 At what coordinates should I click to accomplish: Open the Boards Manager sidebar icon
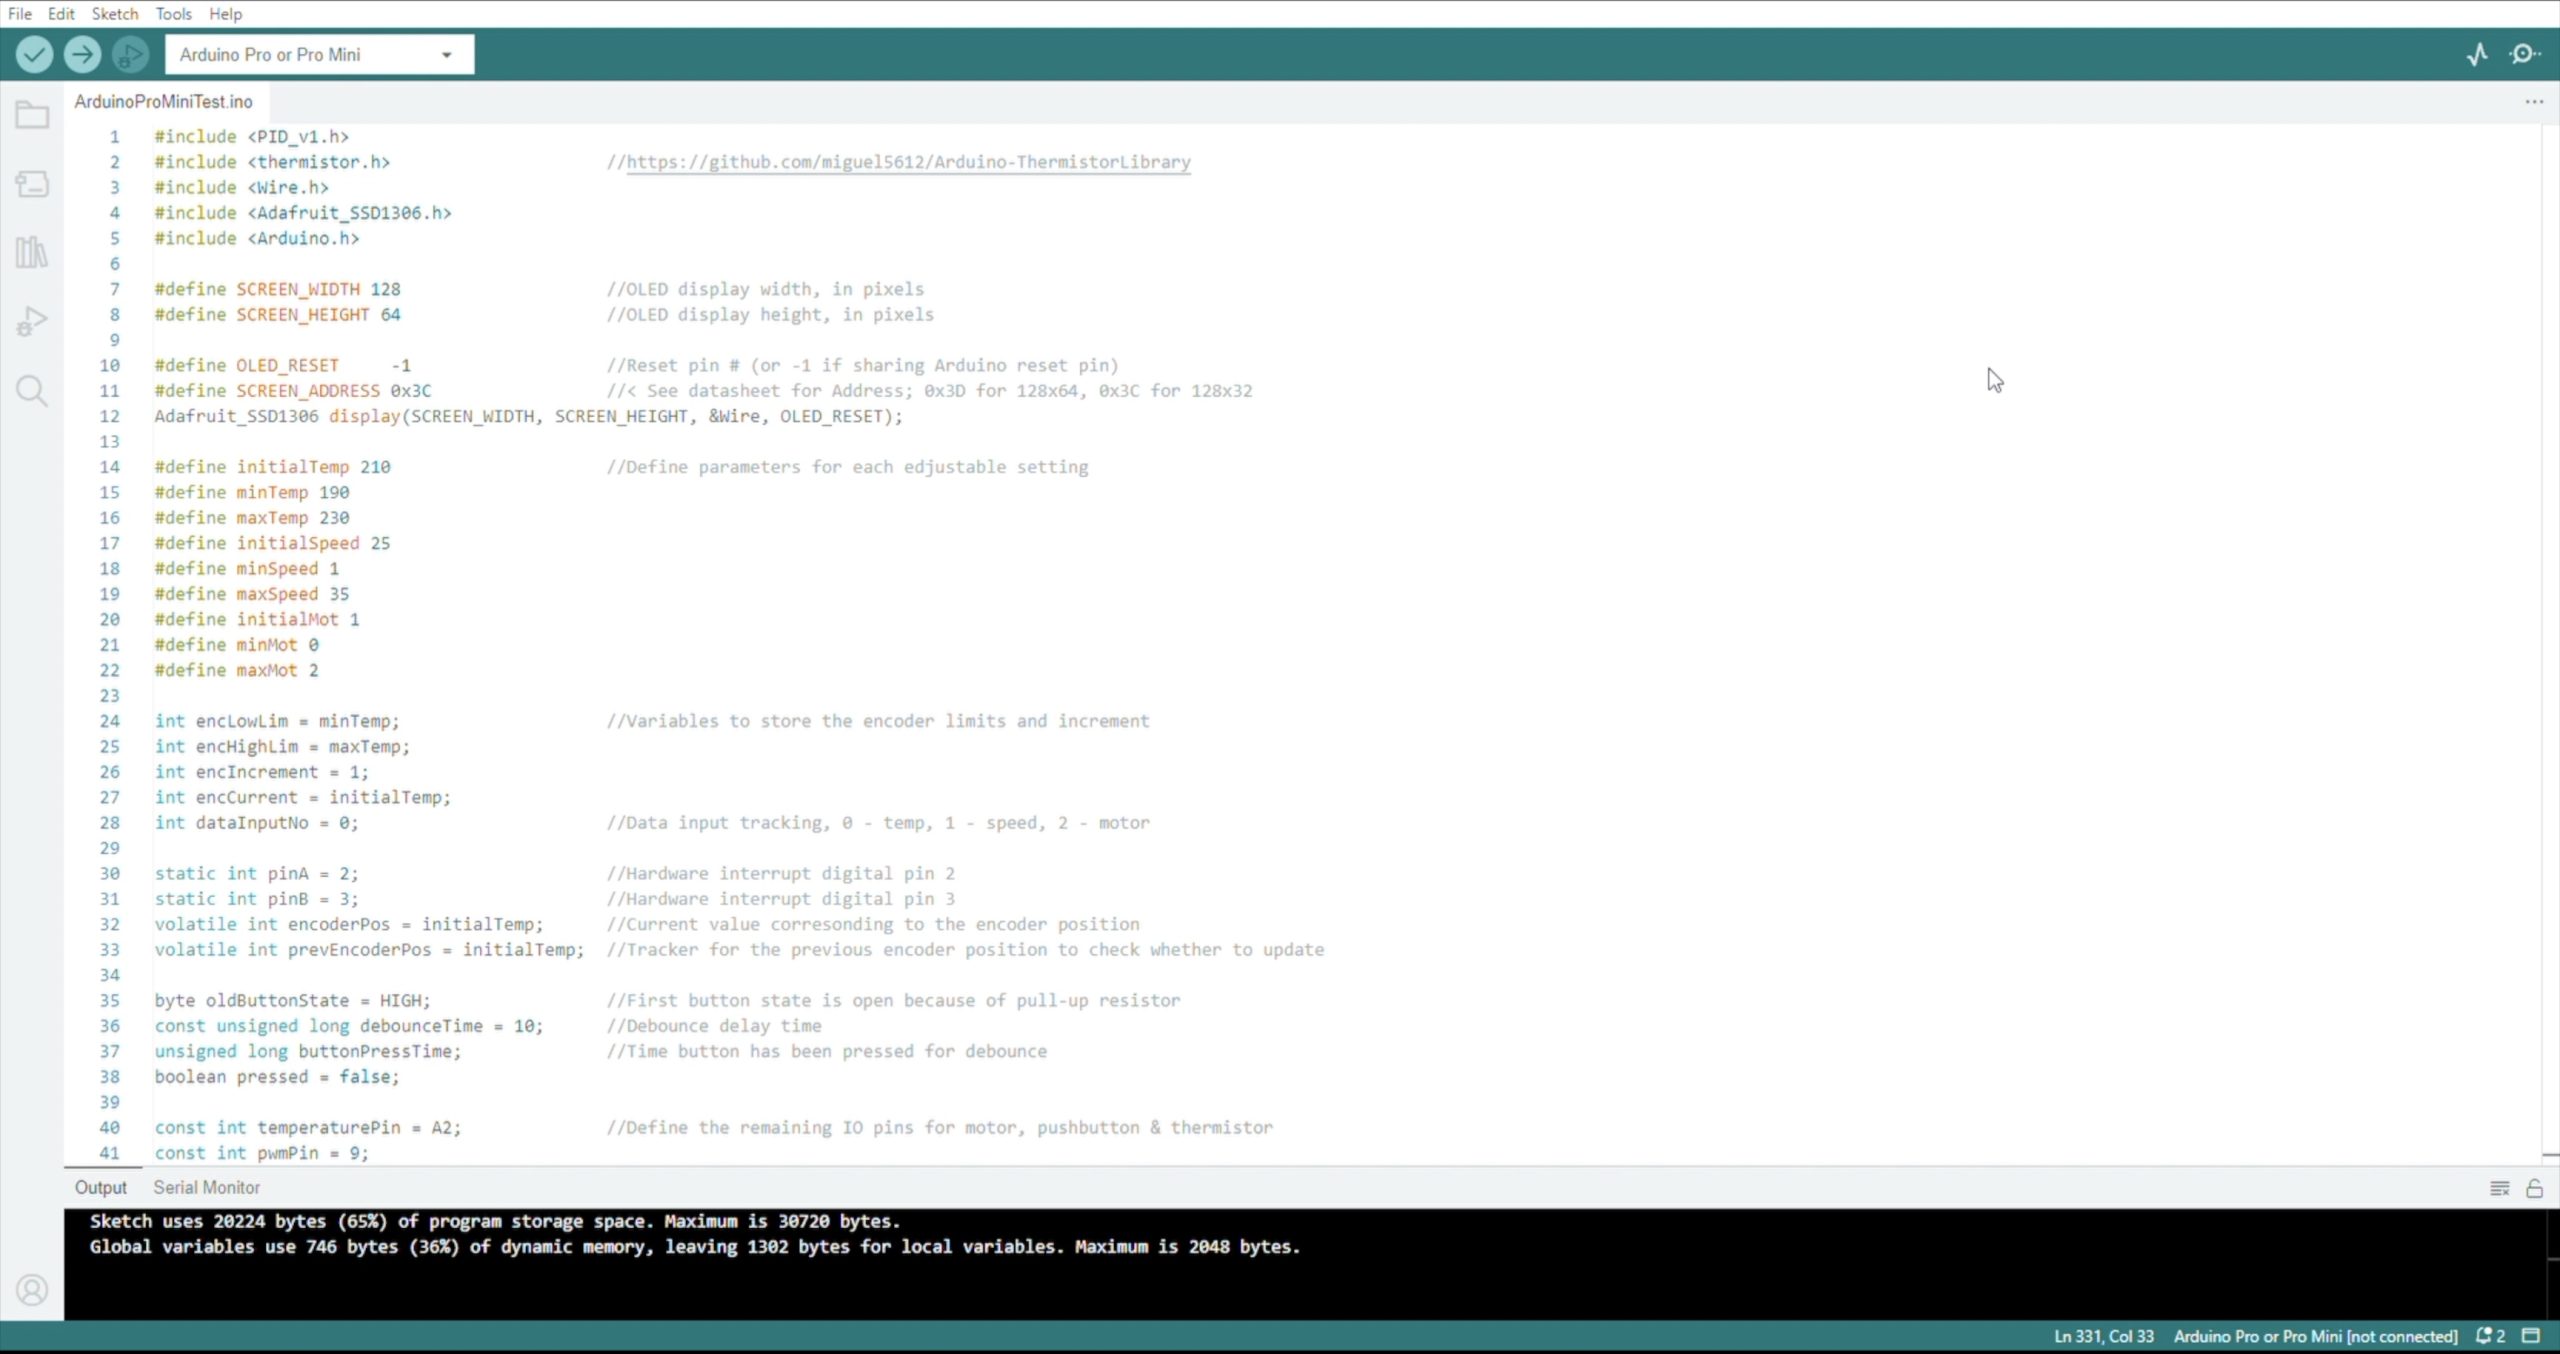pyautogui.click(x=31, y=184)
